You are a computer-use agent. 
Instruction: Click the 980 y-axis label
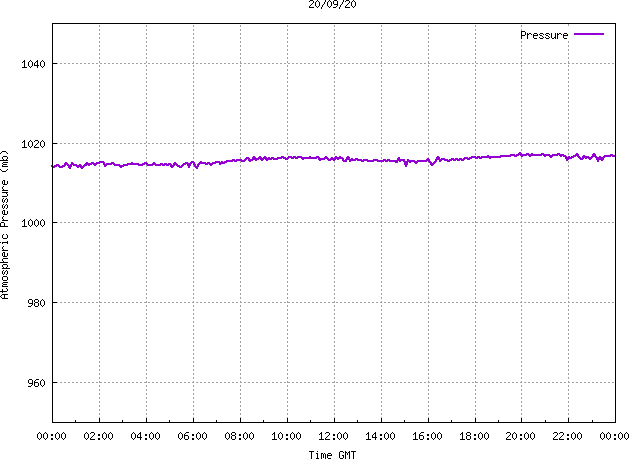coord(36,303)
